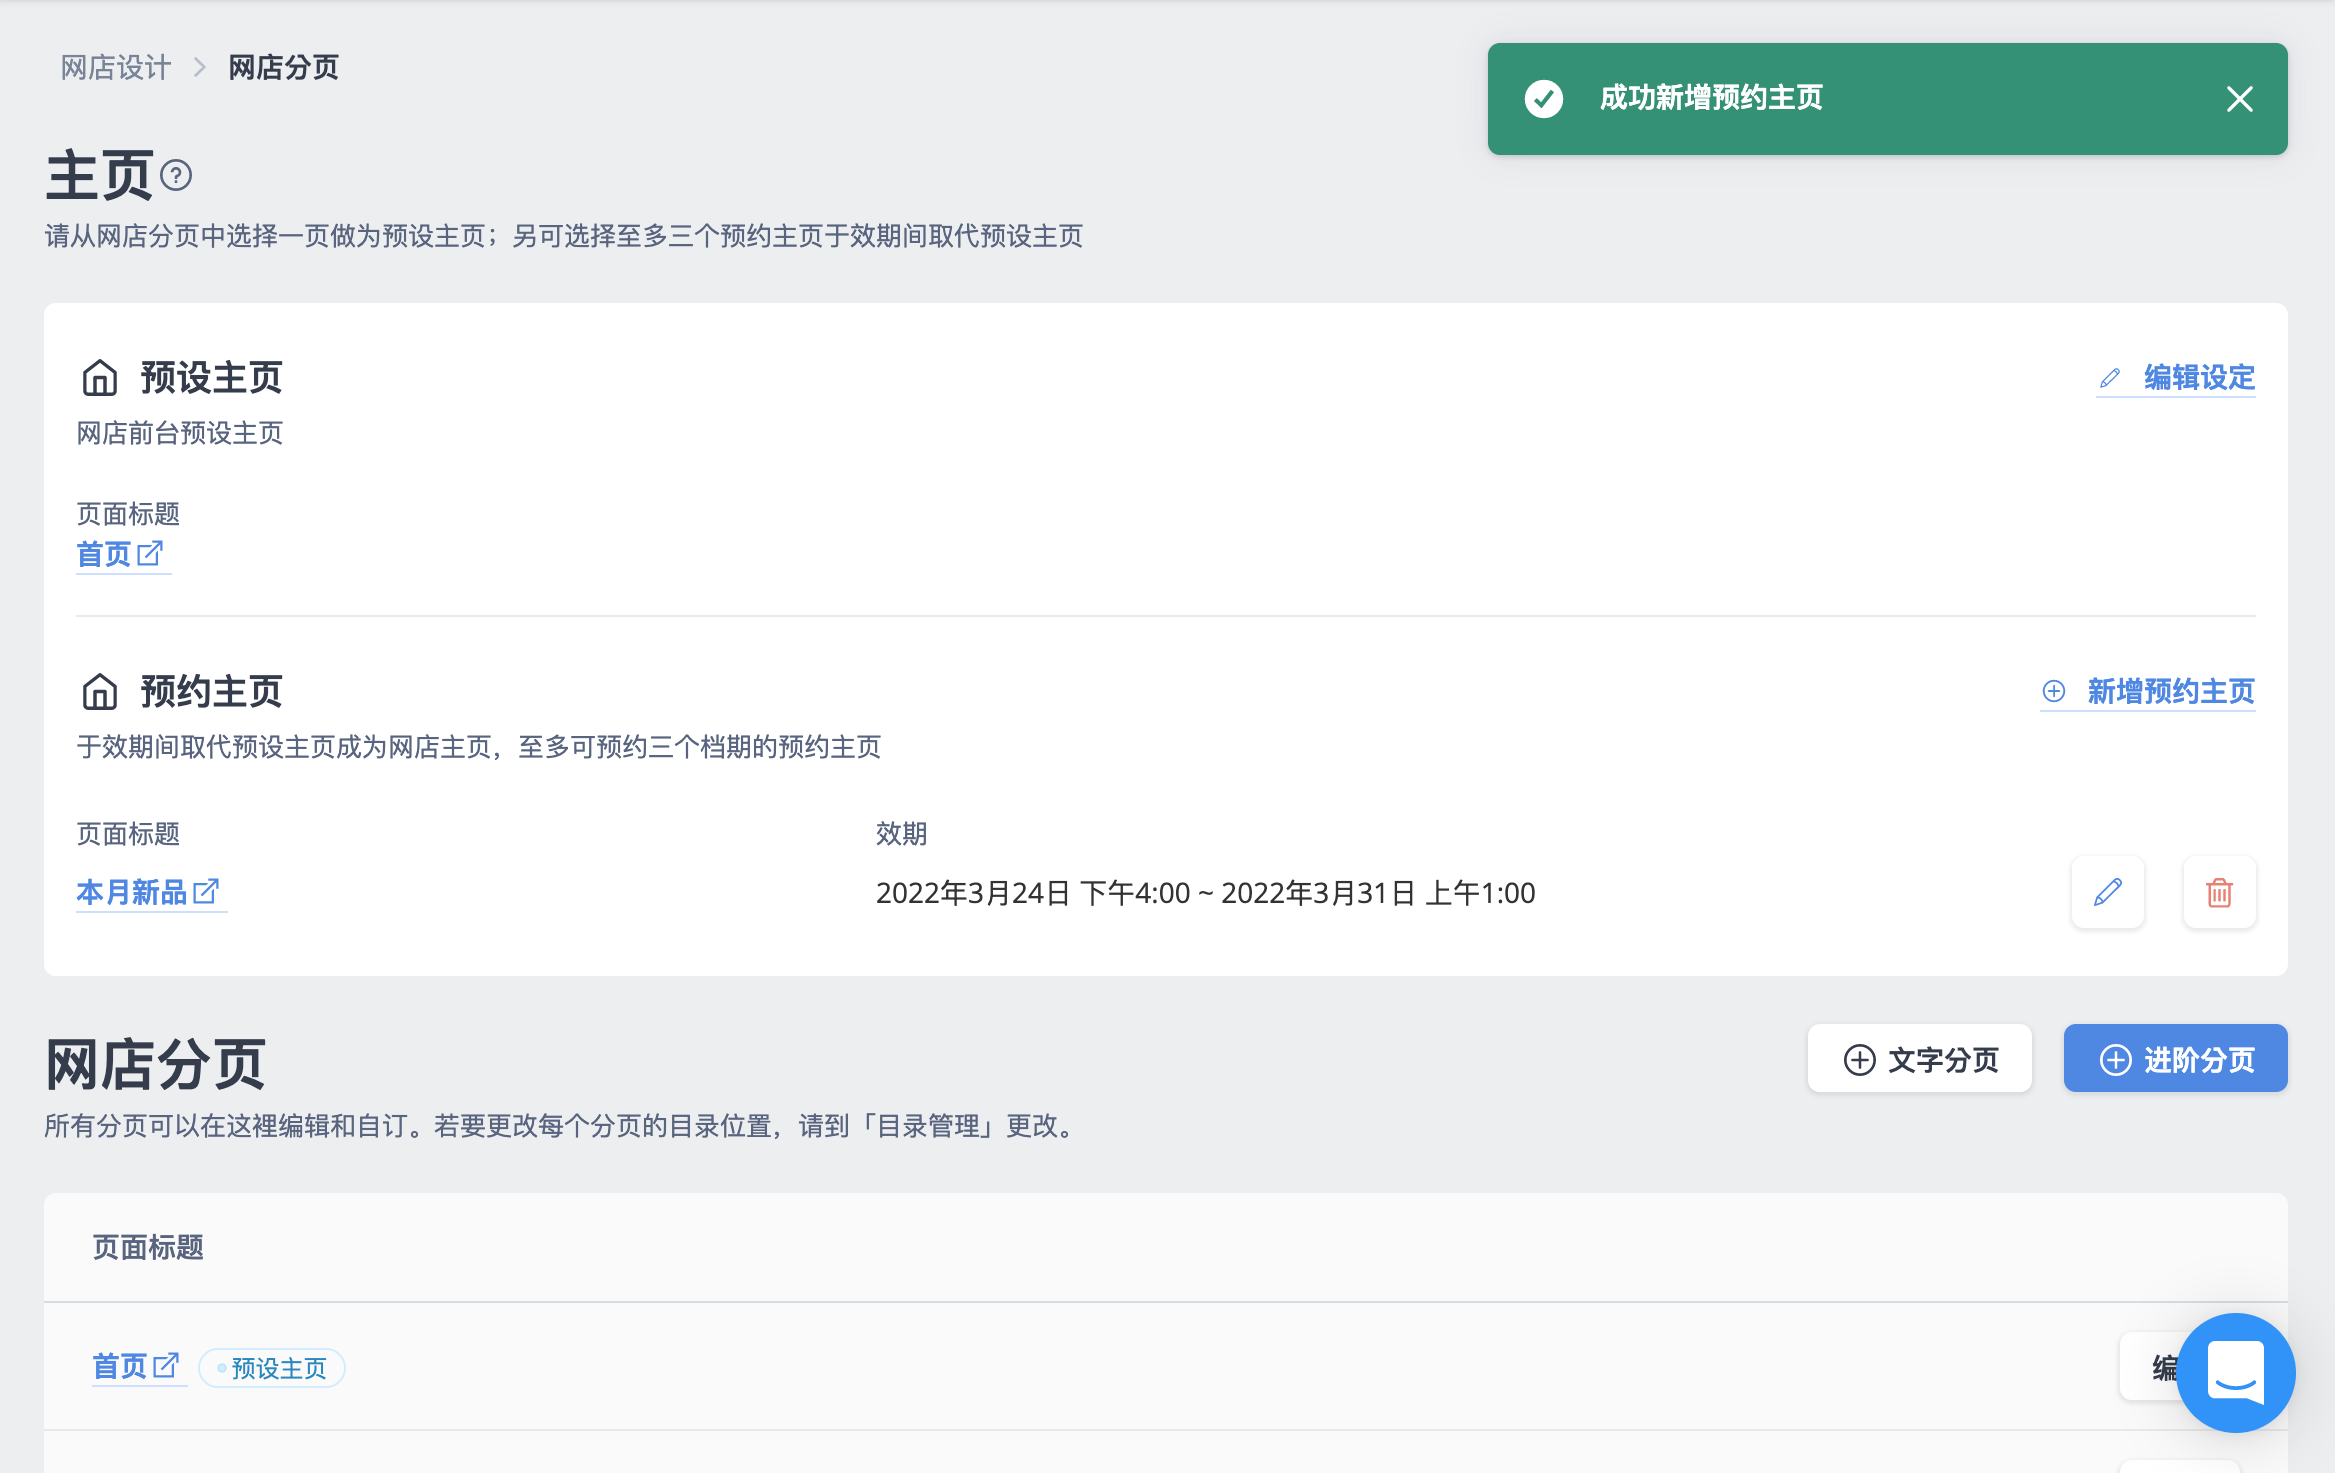Click the green checkmark icon in the notification
2335x1473 pixels.
(x=1543, y=99)
